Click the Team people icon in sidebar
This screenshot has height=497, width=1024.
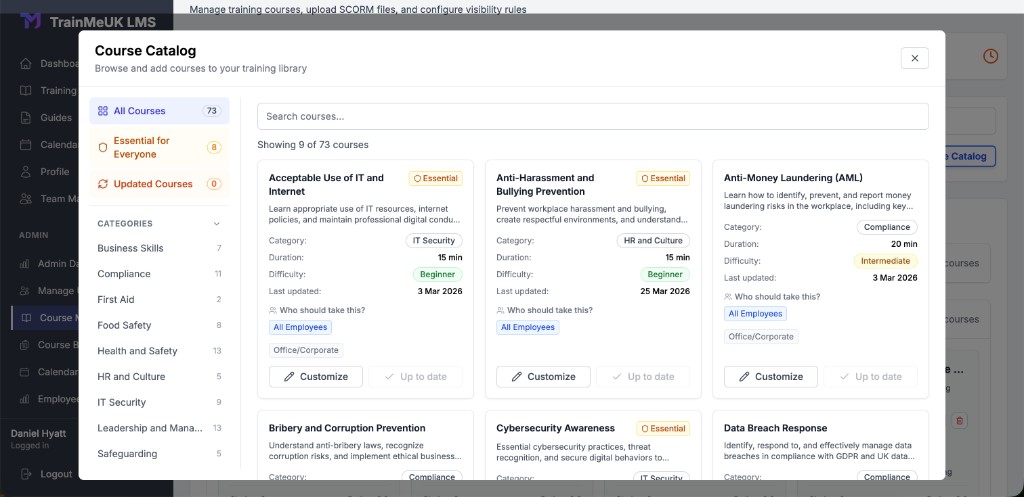(x=25, y=199)
